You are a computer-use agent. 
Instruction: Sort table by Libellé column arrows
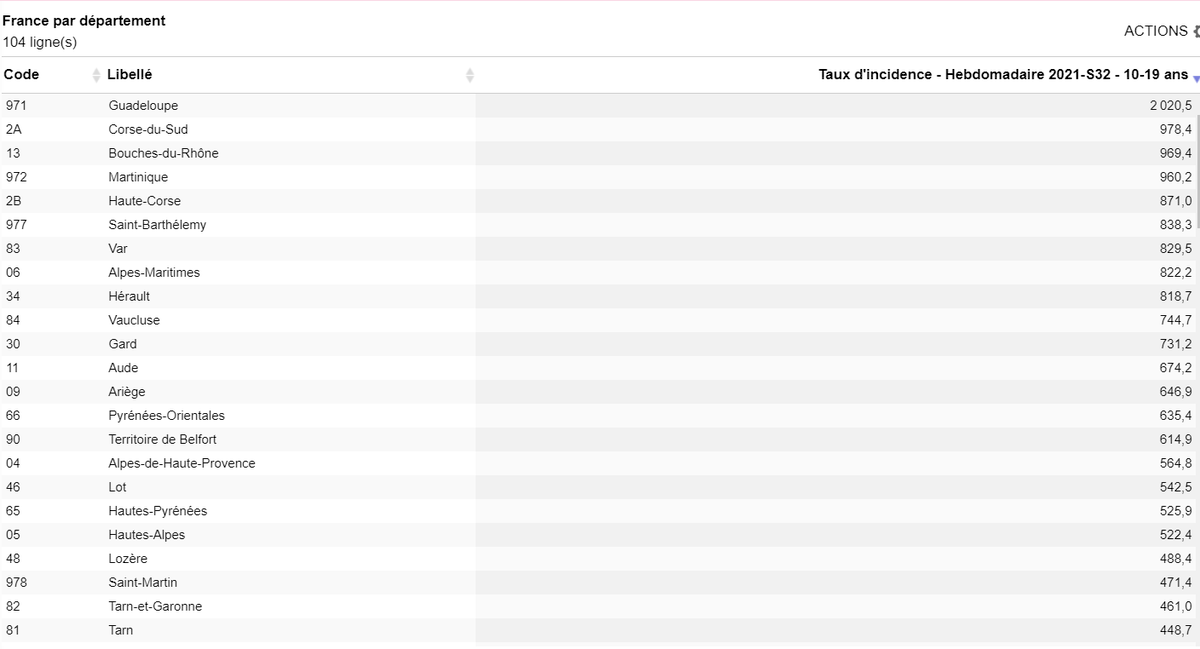(470, 75)
